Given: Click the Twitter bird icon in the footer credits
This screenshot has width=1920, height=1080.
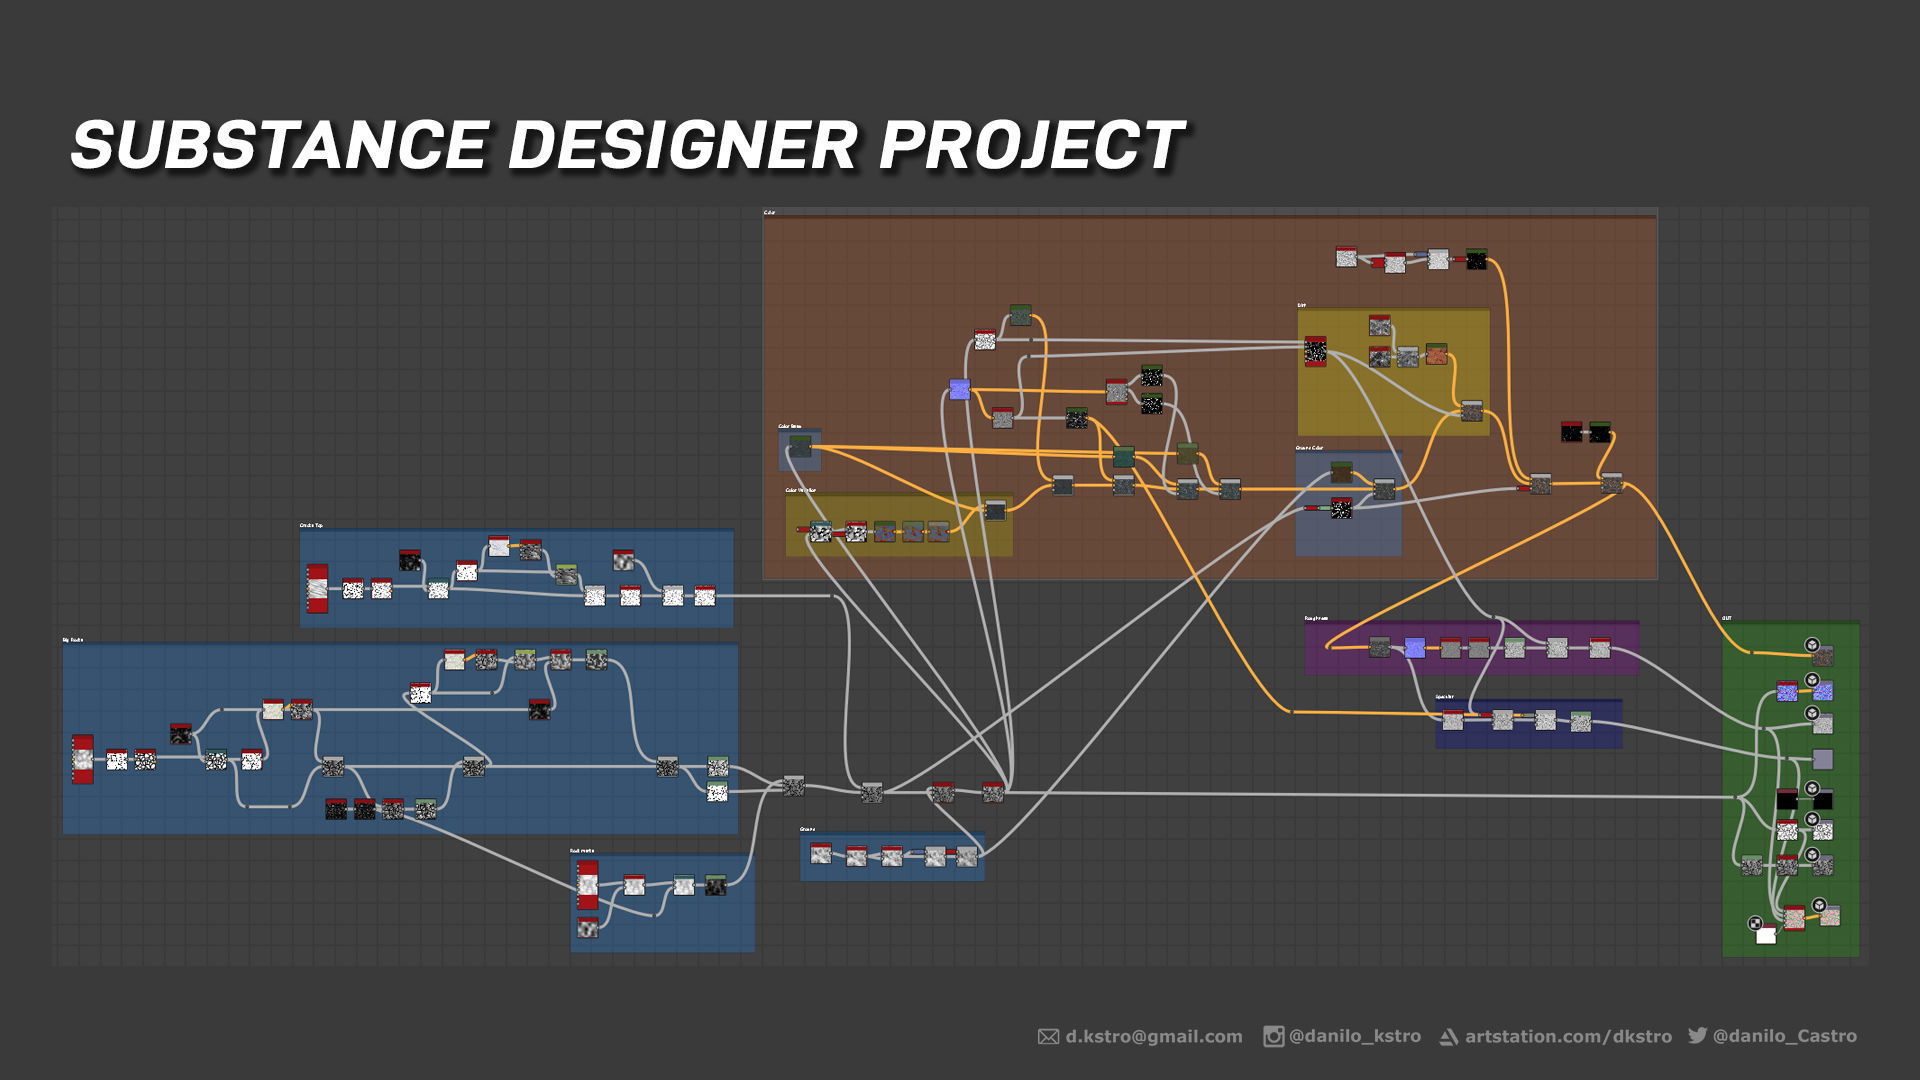Looking at the screenshot, I should coord(1697,1037).
